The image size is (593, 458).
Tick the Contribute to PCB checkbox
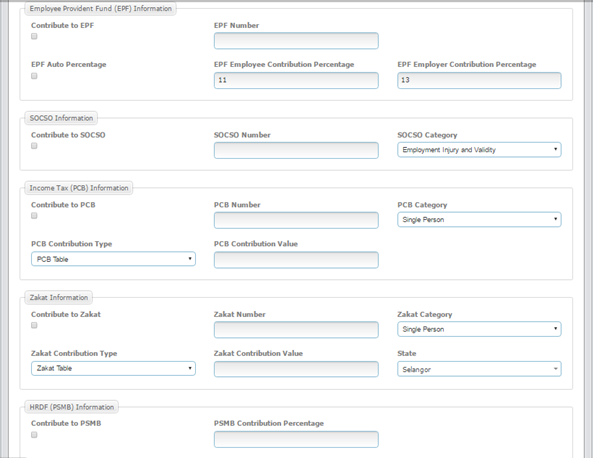tap(34, 216)
